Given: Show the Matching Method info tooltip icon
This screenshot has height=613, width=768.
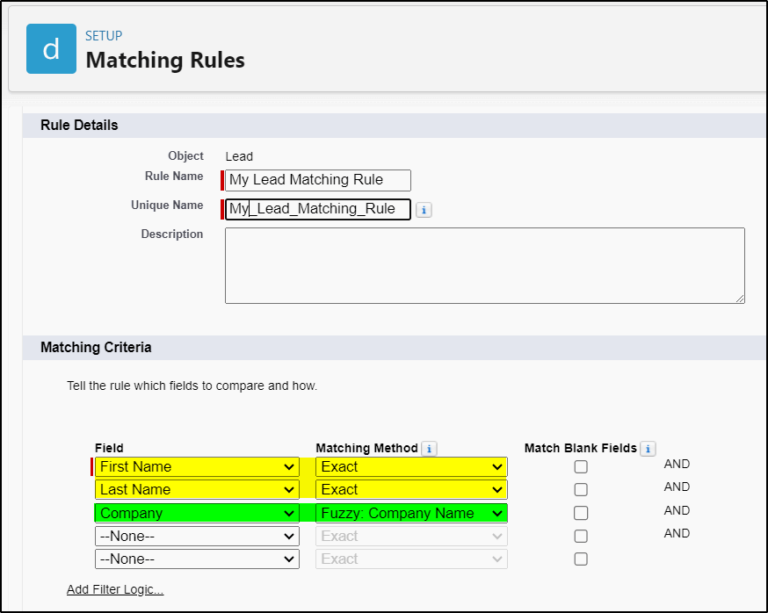Looking at the screenshot, I should coord(429,448).
